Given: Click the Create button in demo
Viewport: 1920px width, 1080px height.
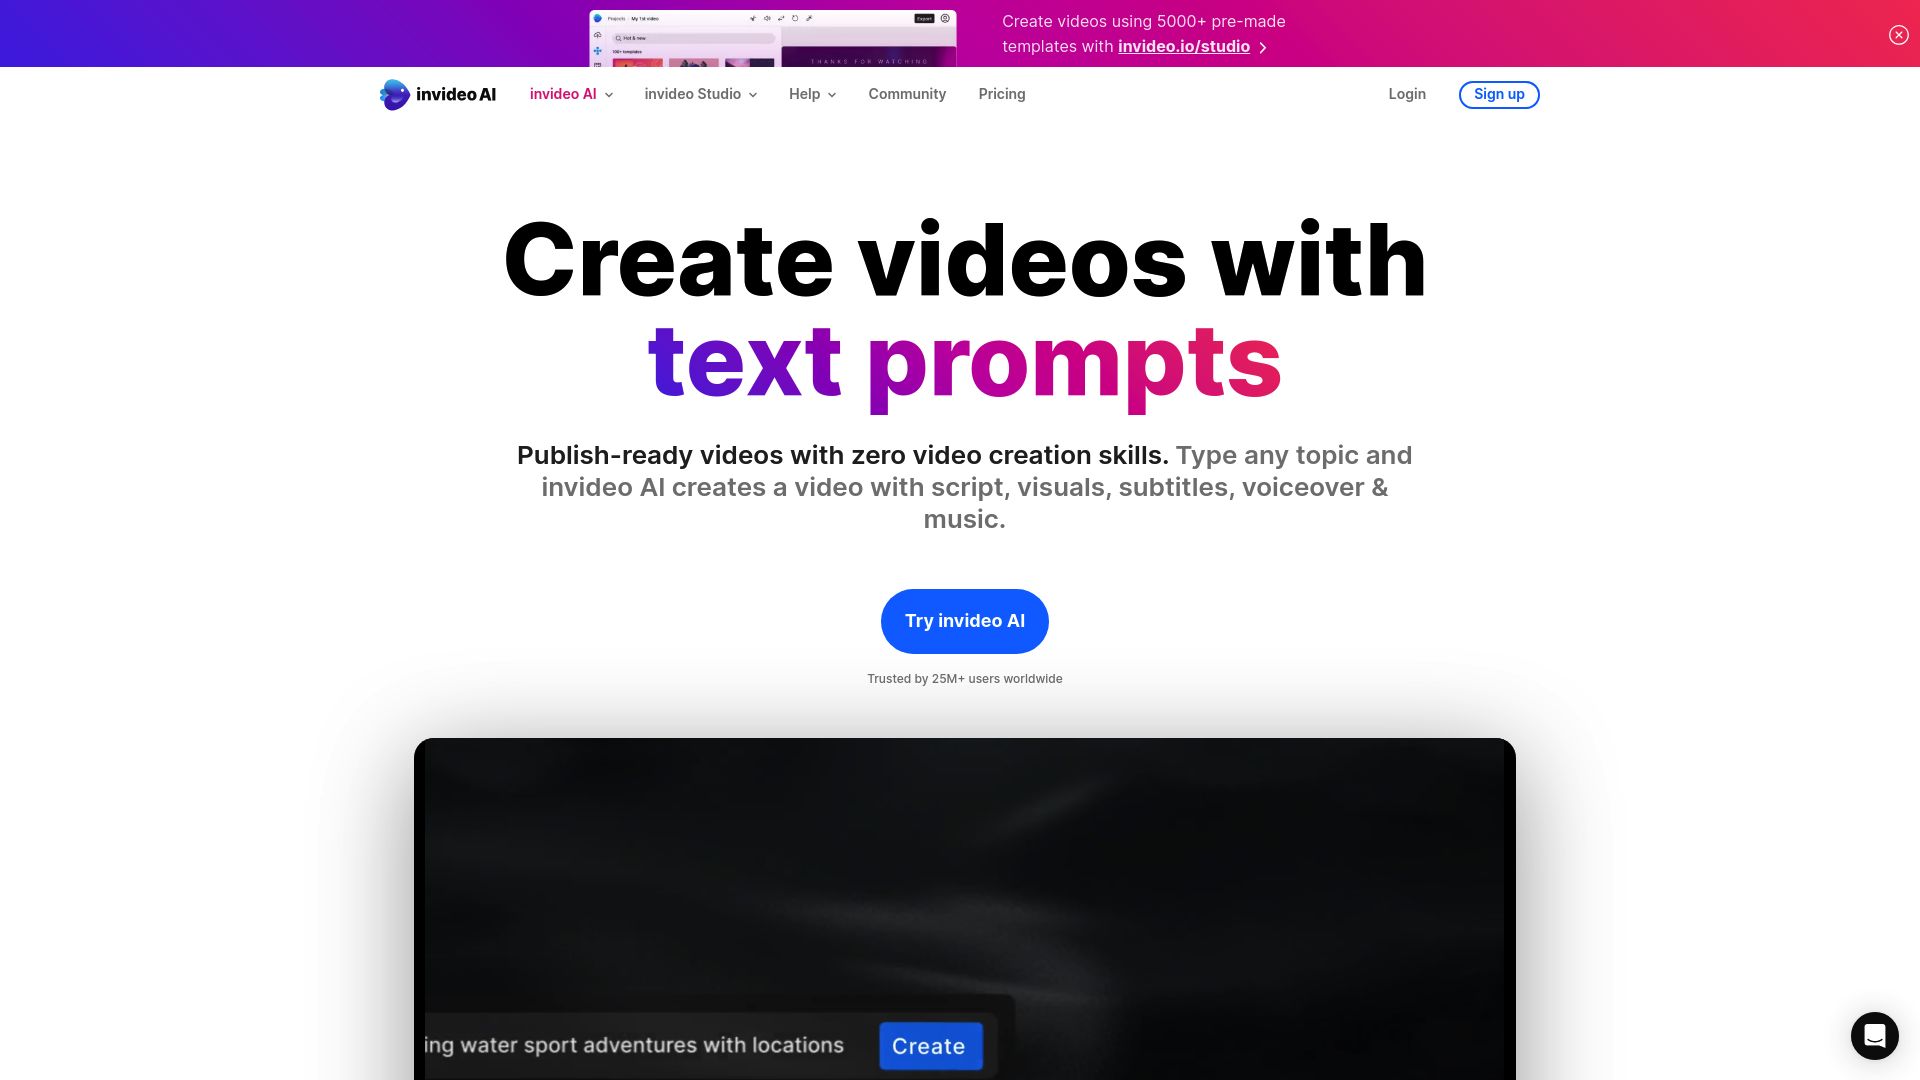Looking at the screenshot, I should point(928,1046).
